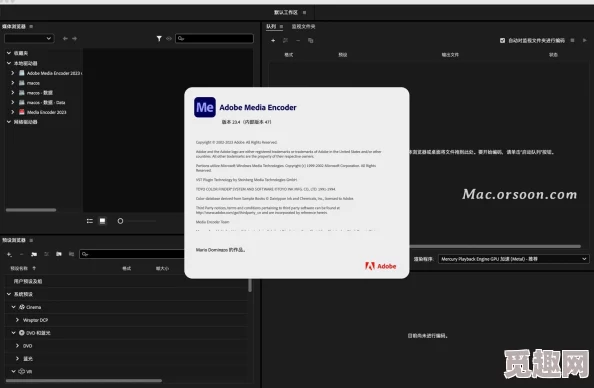
Task: Click the export presets icon
Action: (71, 254)
